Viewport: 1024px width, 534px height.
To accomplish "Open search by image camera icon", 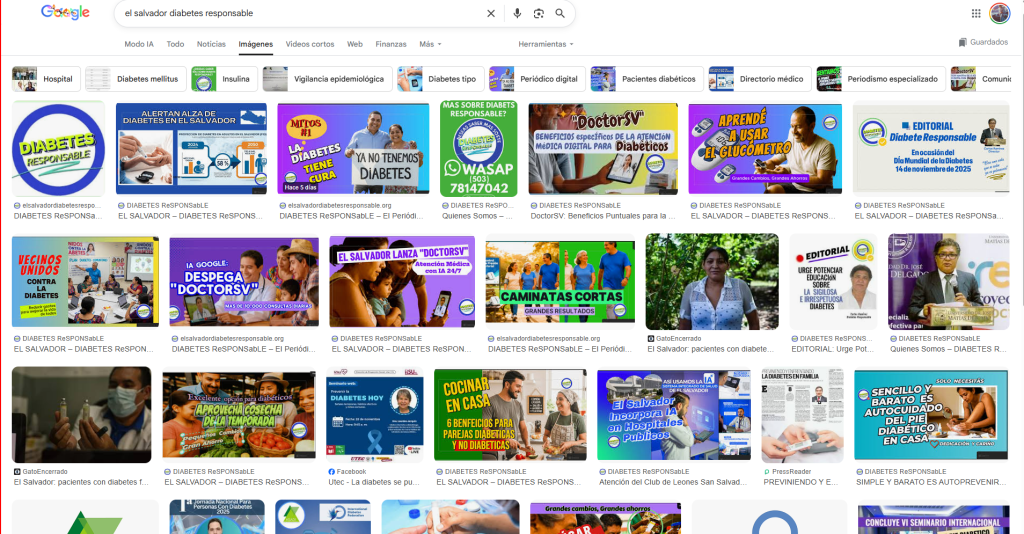I will pos(538,13).
